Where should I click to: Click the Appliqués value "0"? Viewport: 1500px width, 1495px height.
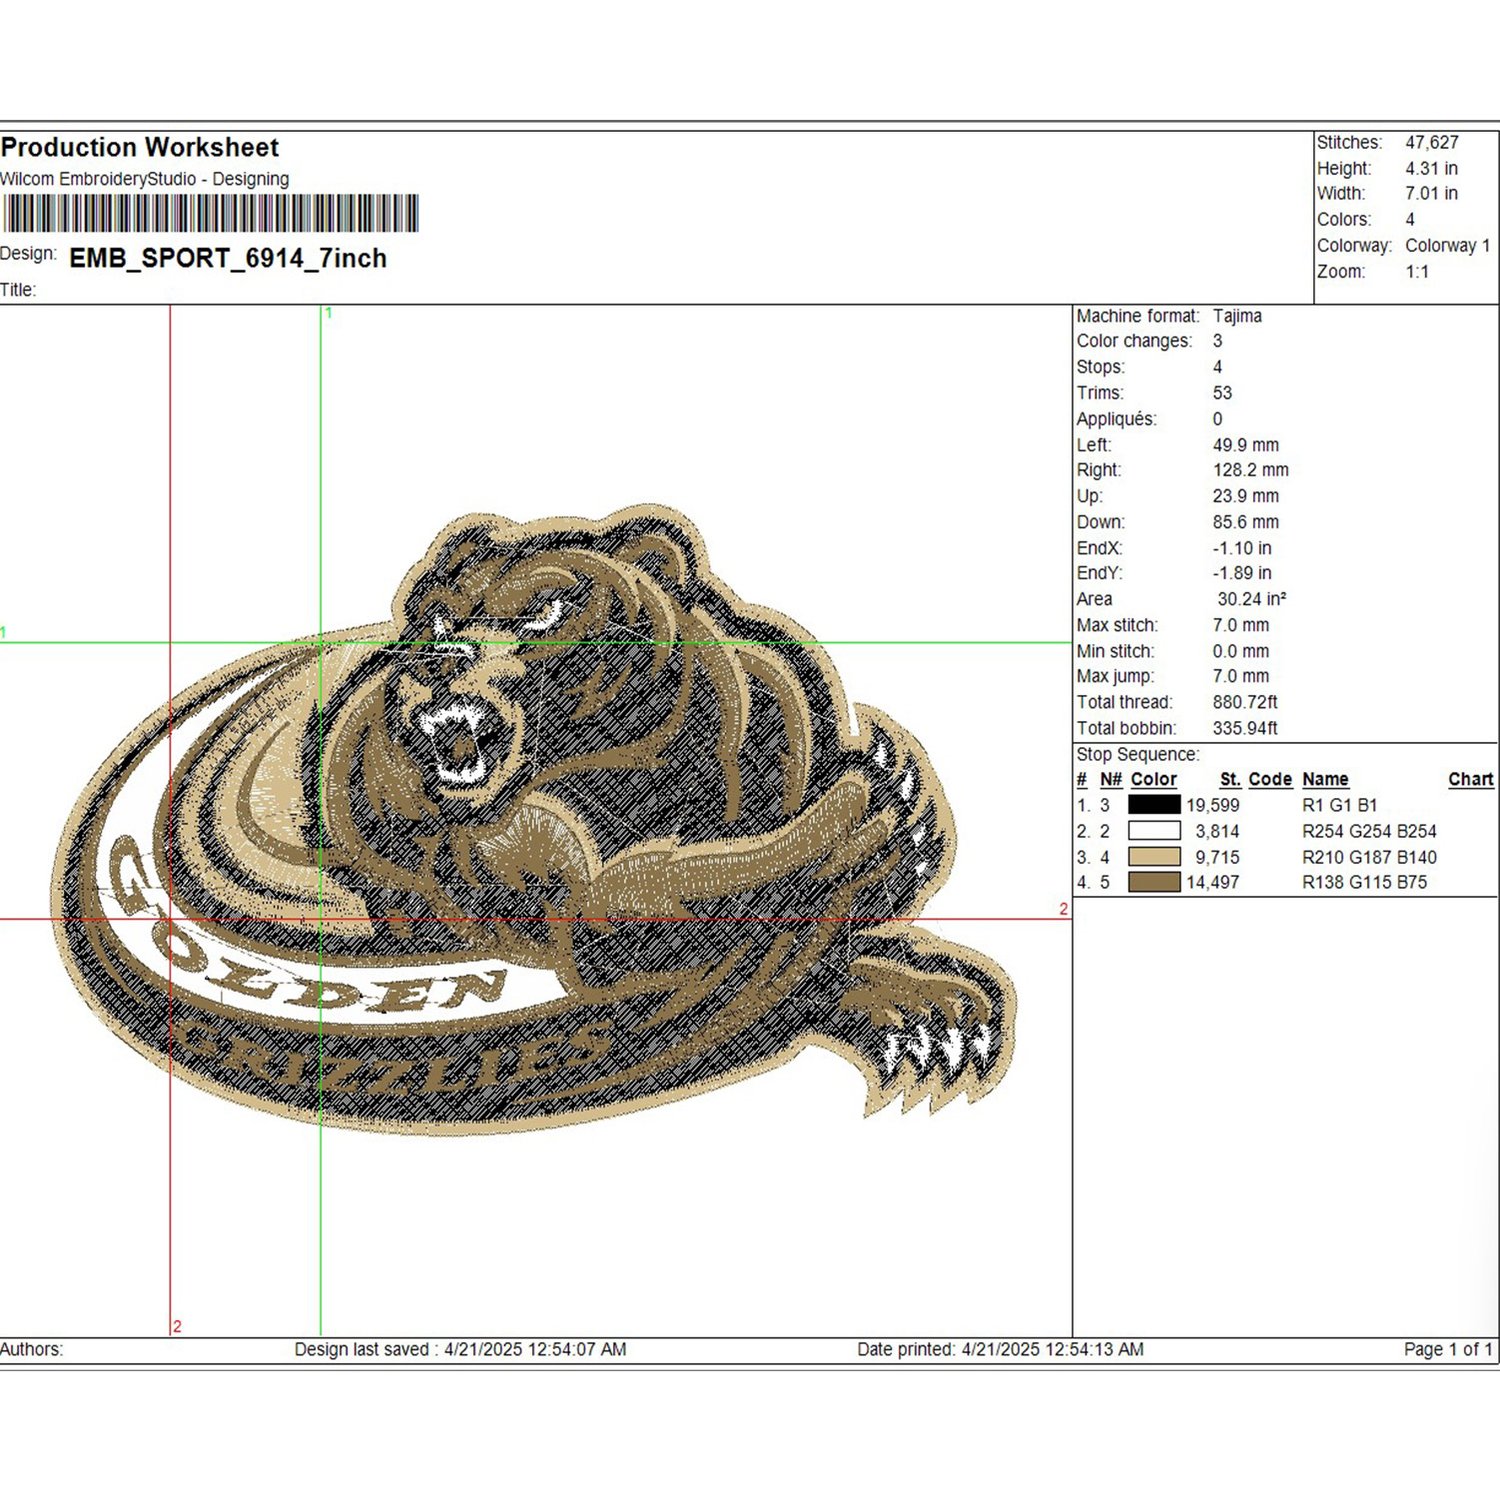point(1217,419)
